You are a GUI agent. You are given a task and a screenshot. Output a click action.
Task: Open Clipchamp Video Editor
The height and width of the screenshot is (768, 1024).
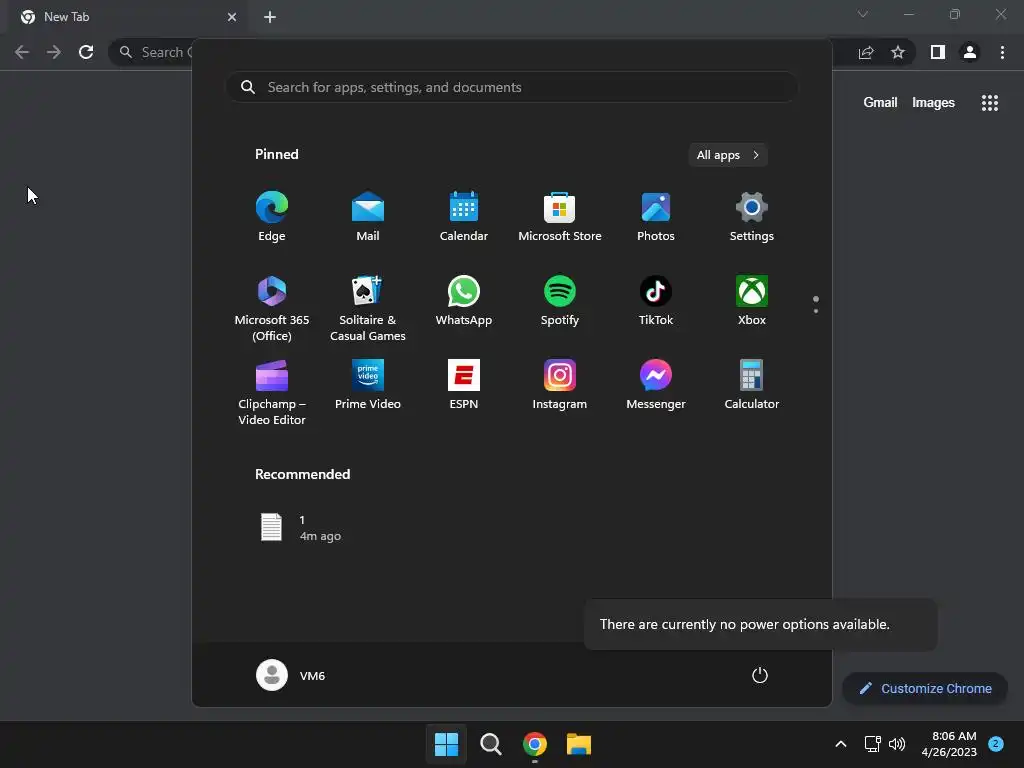[x=272, y=392]
